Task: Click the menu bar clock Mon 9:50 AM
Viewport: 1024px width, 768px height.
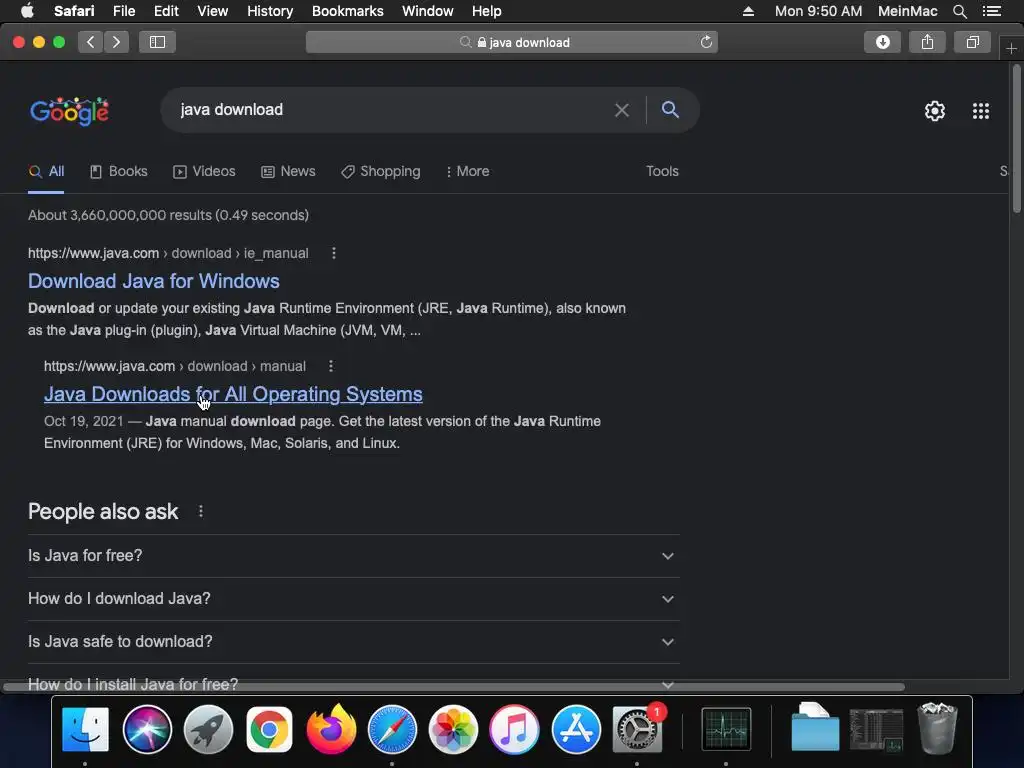Action: coord(818,11)
